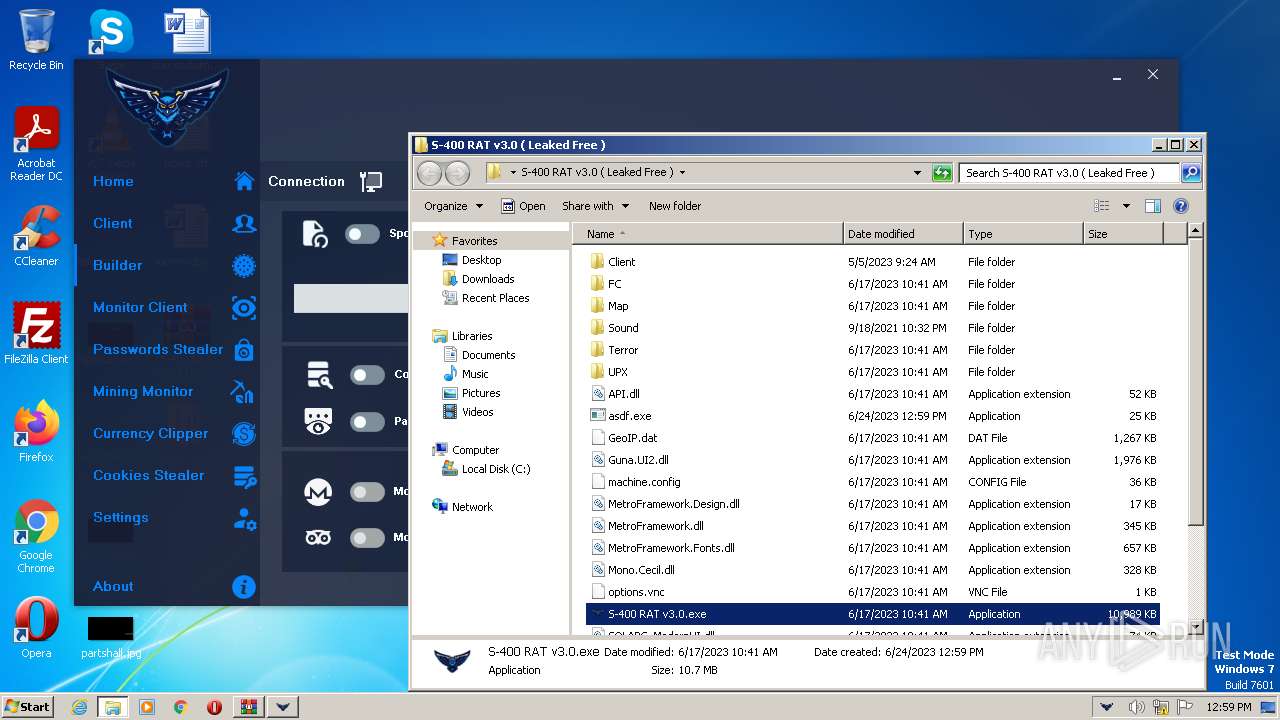Image resolution: width=1280 pixels, height=720 pixels.
Task: Click the green refresh button in address bar
Action: 942,173
